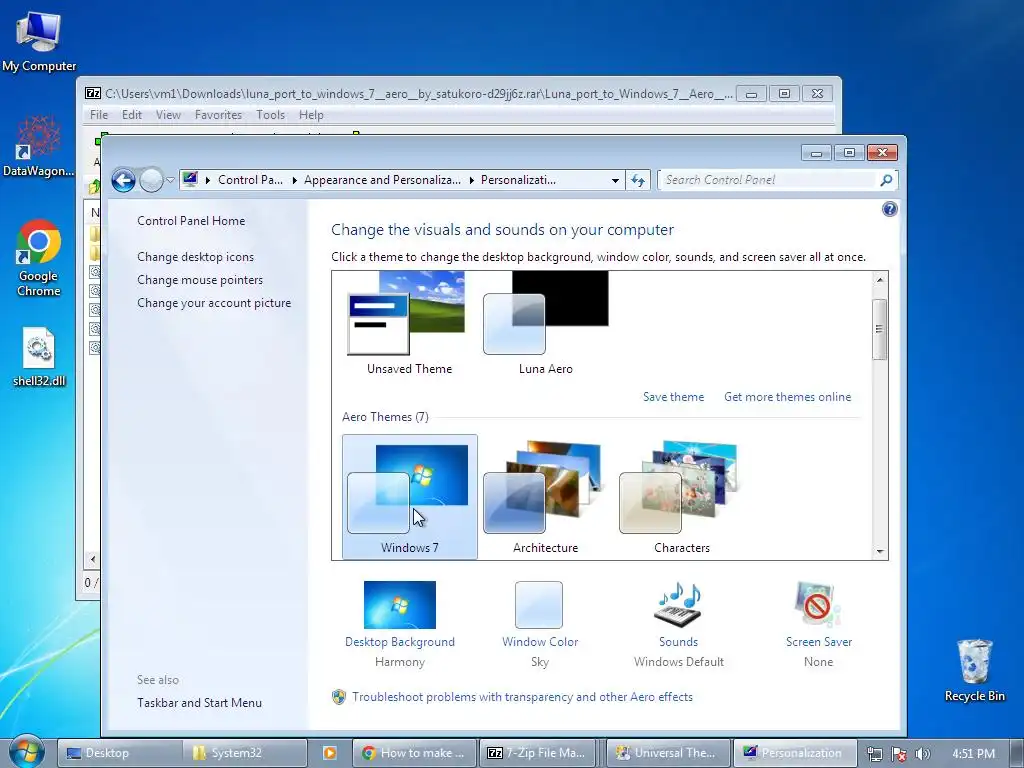1024x768 pixels.
Task: Open the DataWagon desktop shortcut
Action: tap(38, 147)
